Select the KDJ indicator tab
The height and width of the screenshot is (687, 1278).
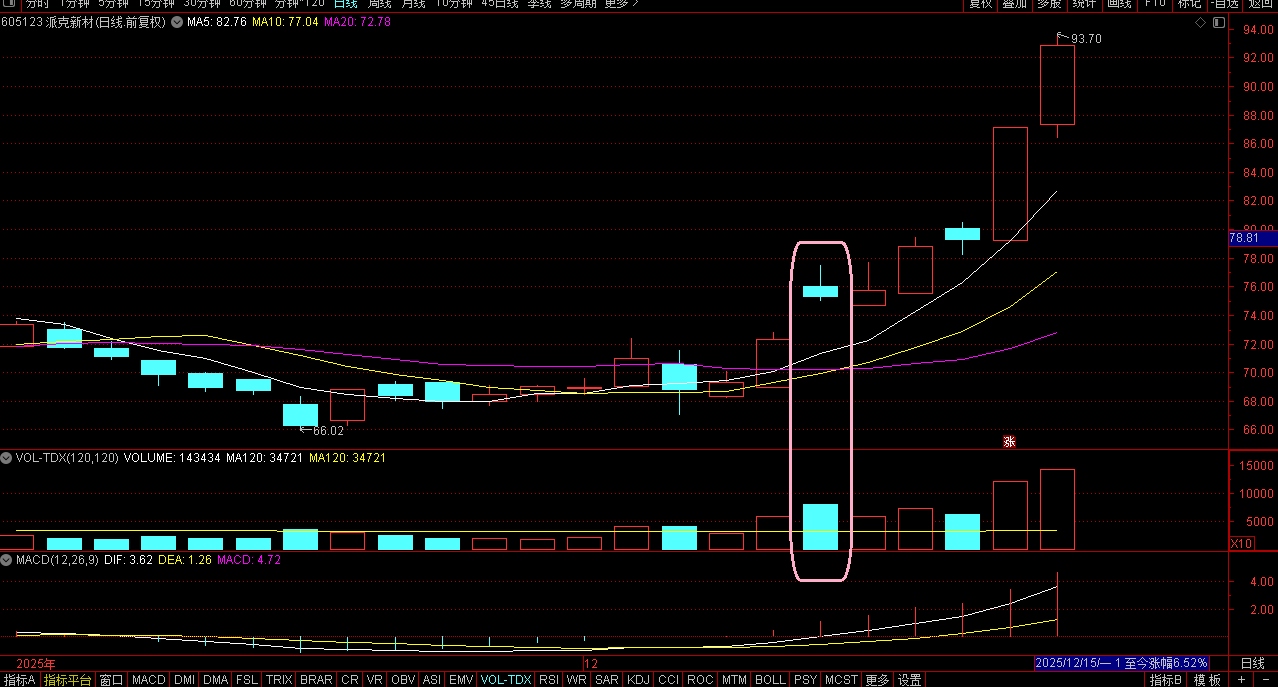coord(638,680)
